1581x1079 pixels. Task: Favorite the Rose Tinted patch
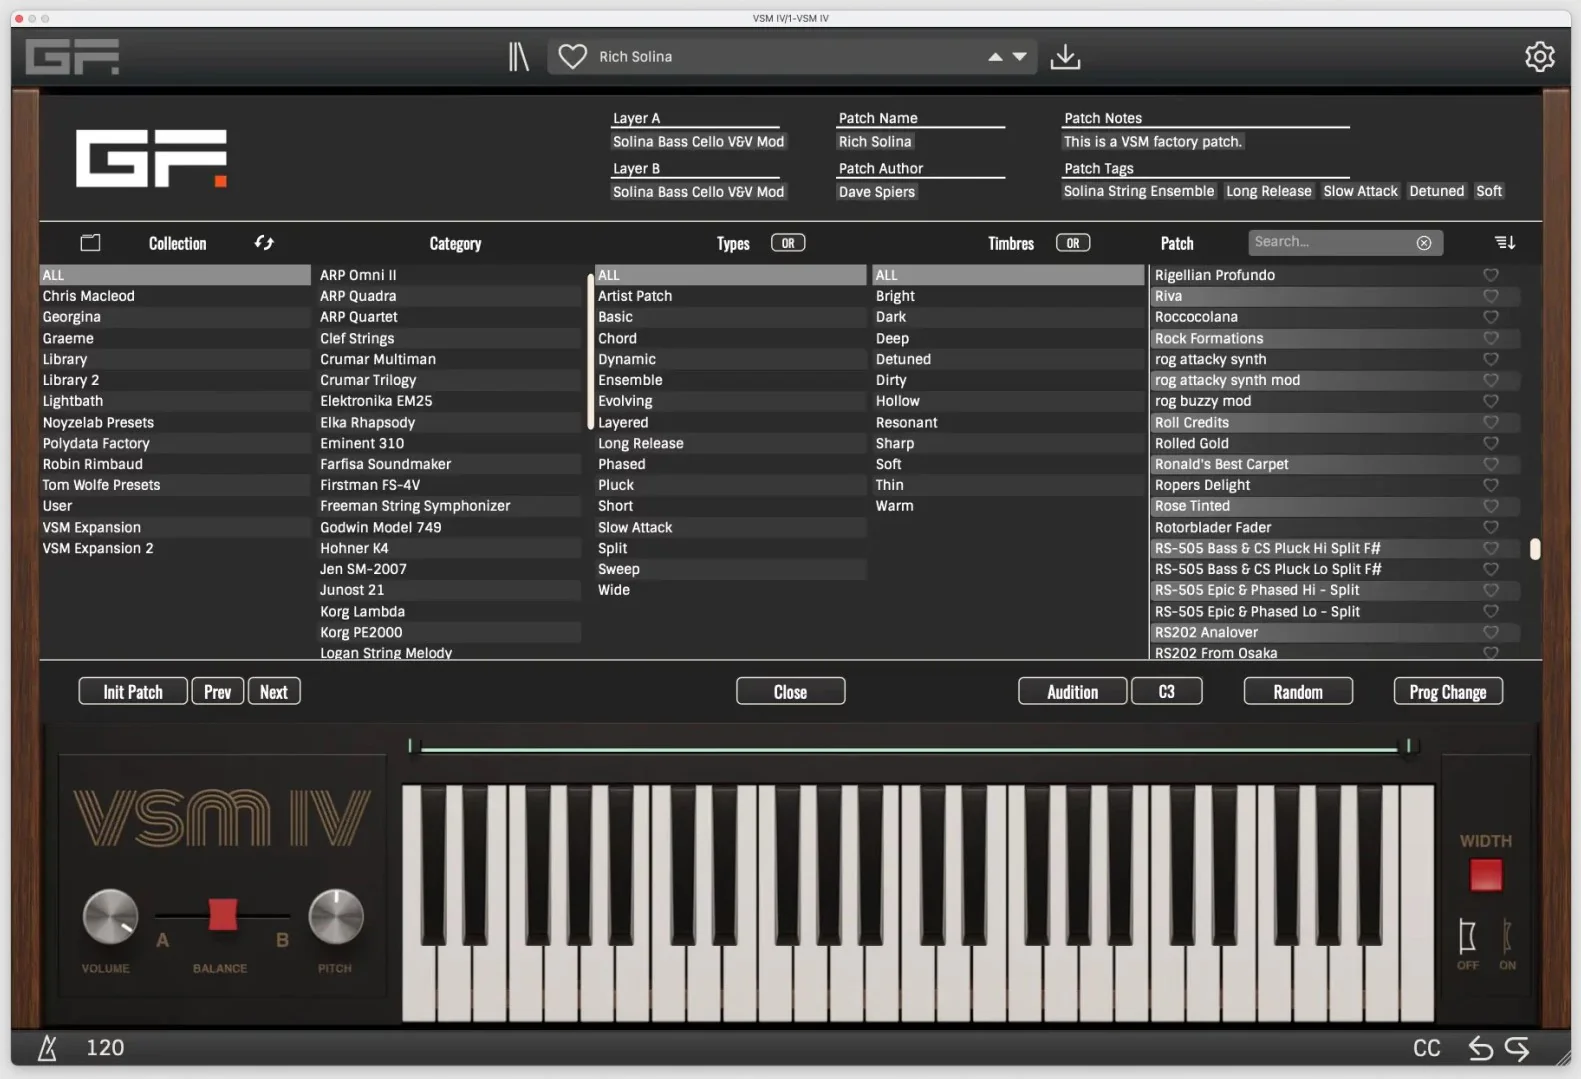1490,506
